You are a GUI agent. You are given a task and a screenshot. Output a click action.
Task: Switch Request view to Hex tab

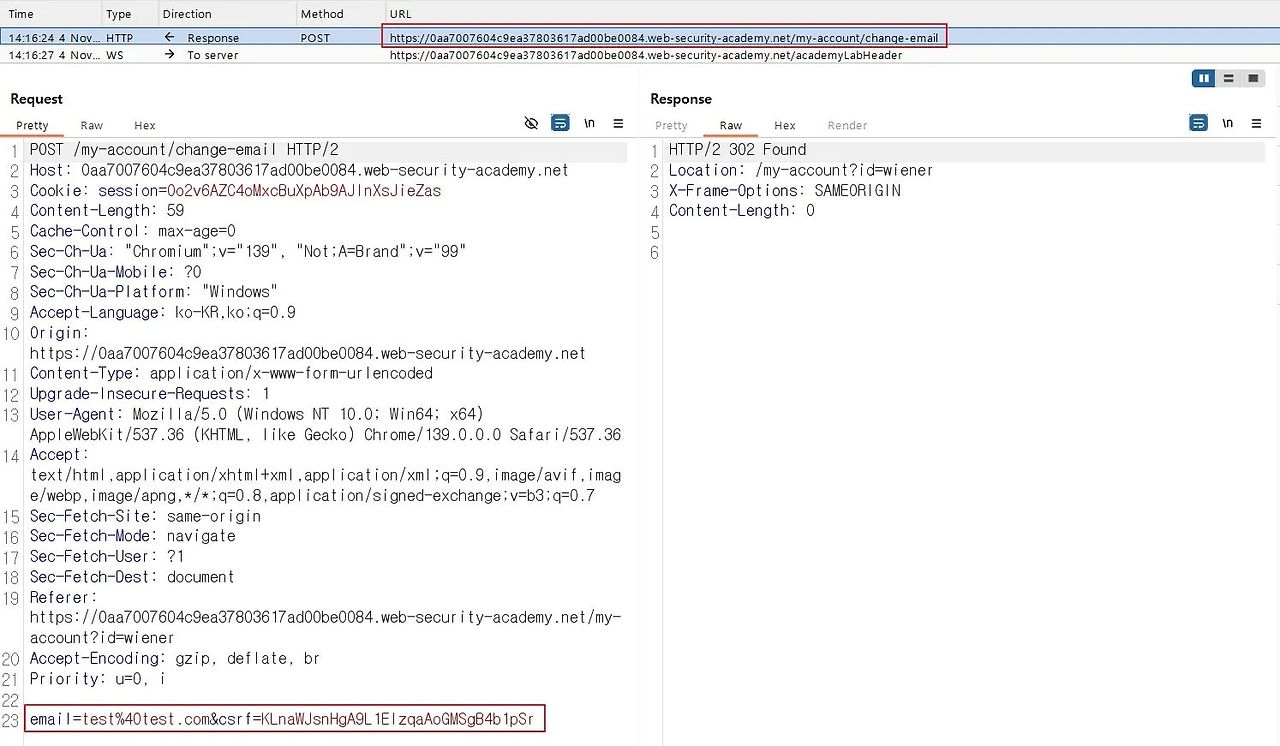pos(145,125)
